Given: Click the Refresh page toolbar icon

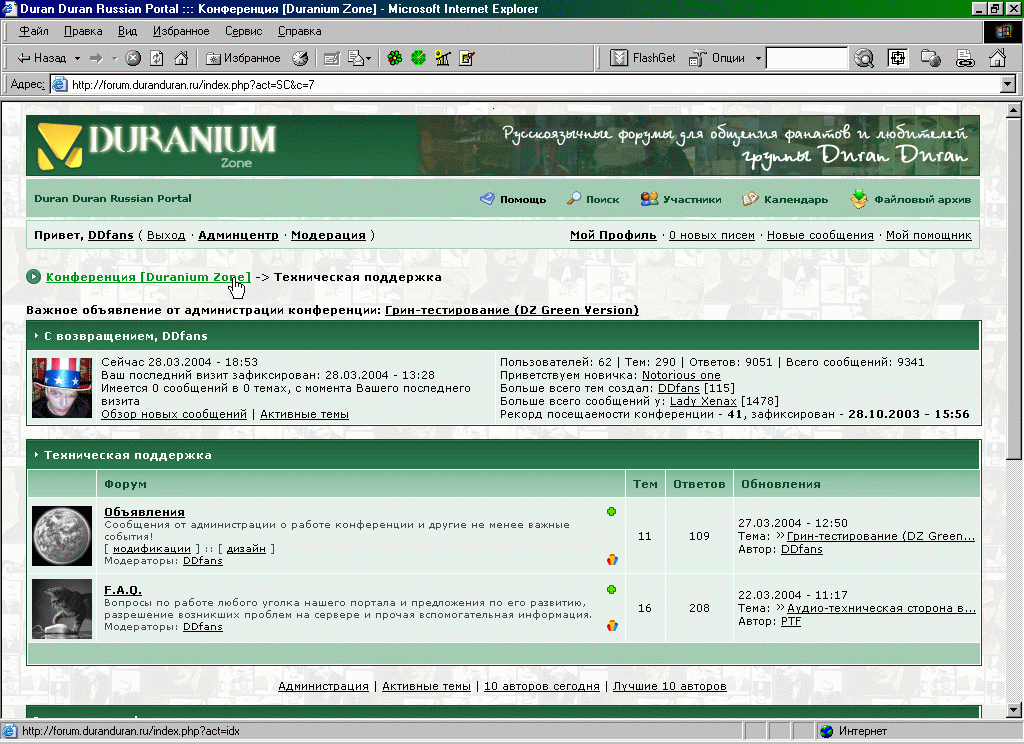Looking at the screenshot, I should click(156, 58).
